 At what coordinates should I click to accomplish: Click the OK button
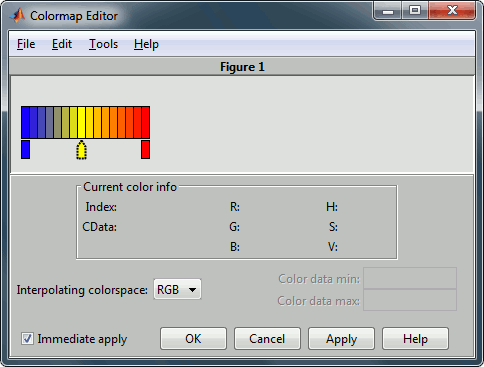(193, 339)
